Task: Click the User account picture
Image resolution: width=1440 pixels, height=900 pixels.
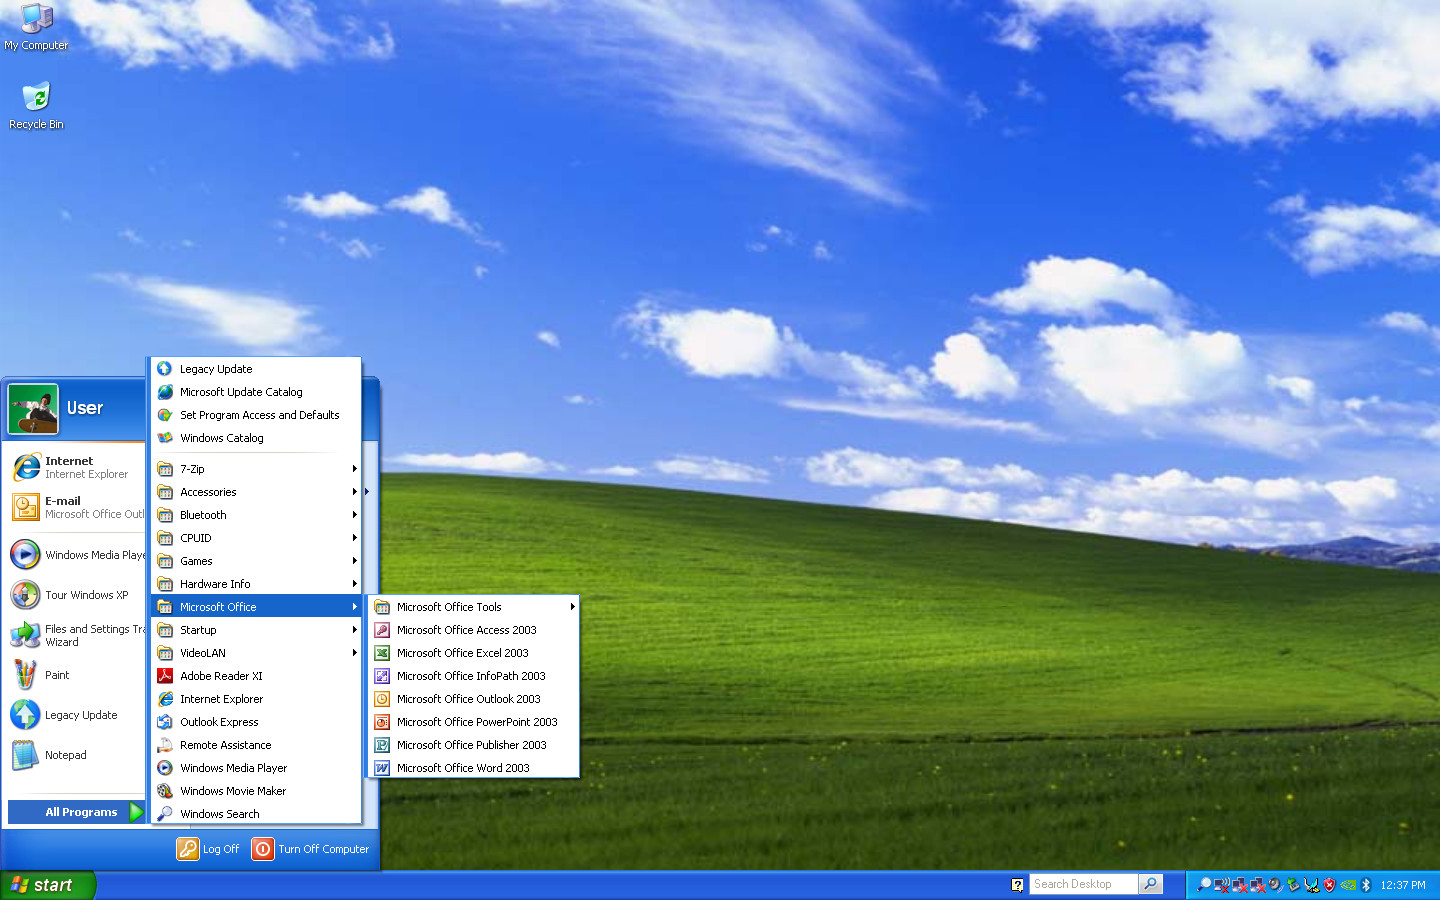Action: 33,409
